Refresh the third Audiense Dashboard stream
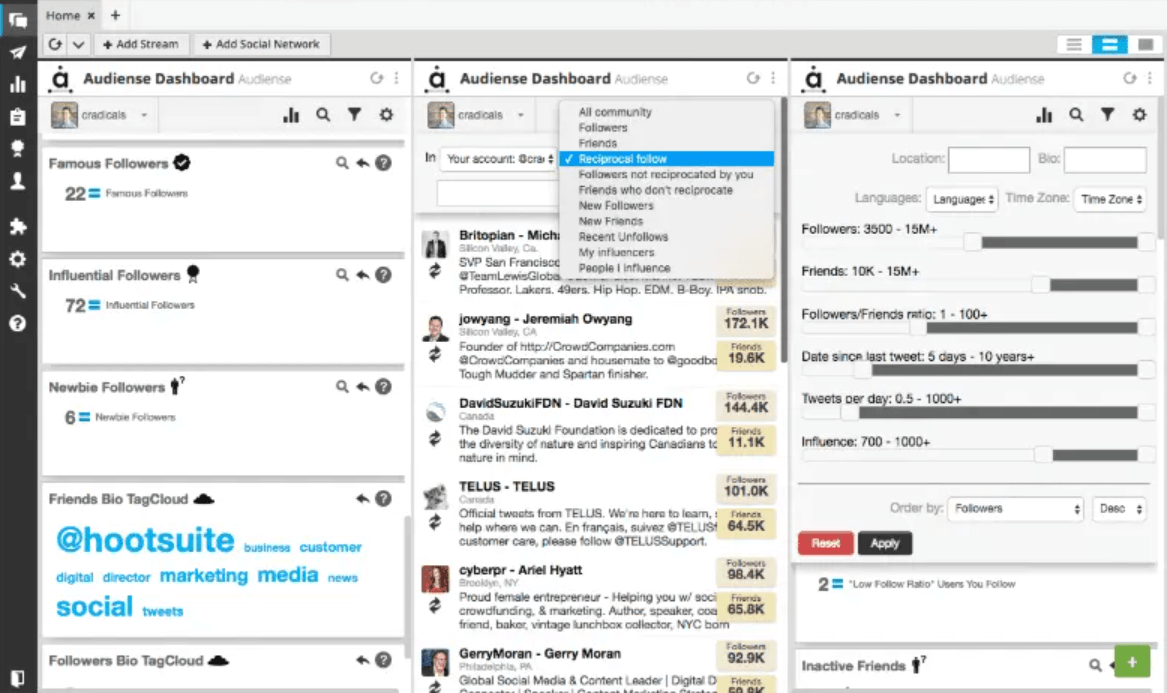 1130,78
